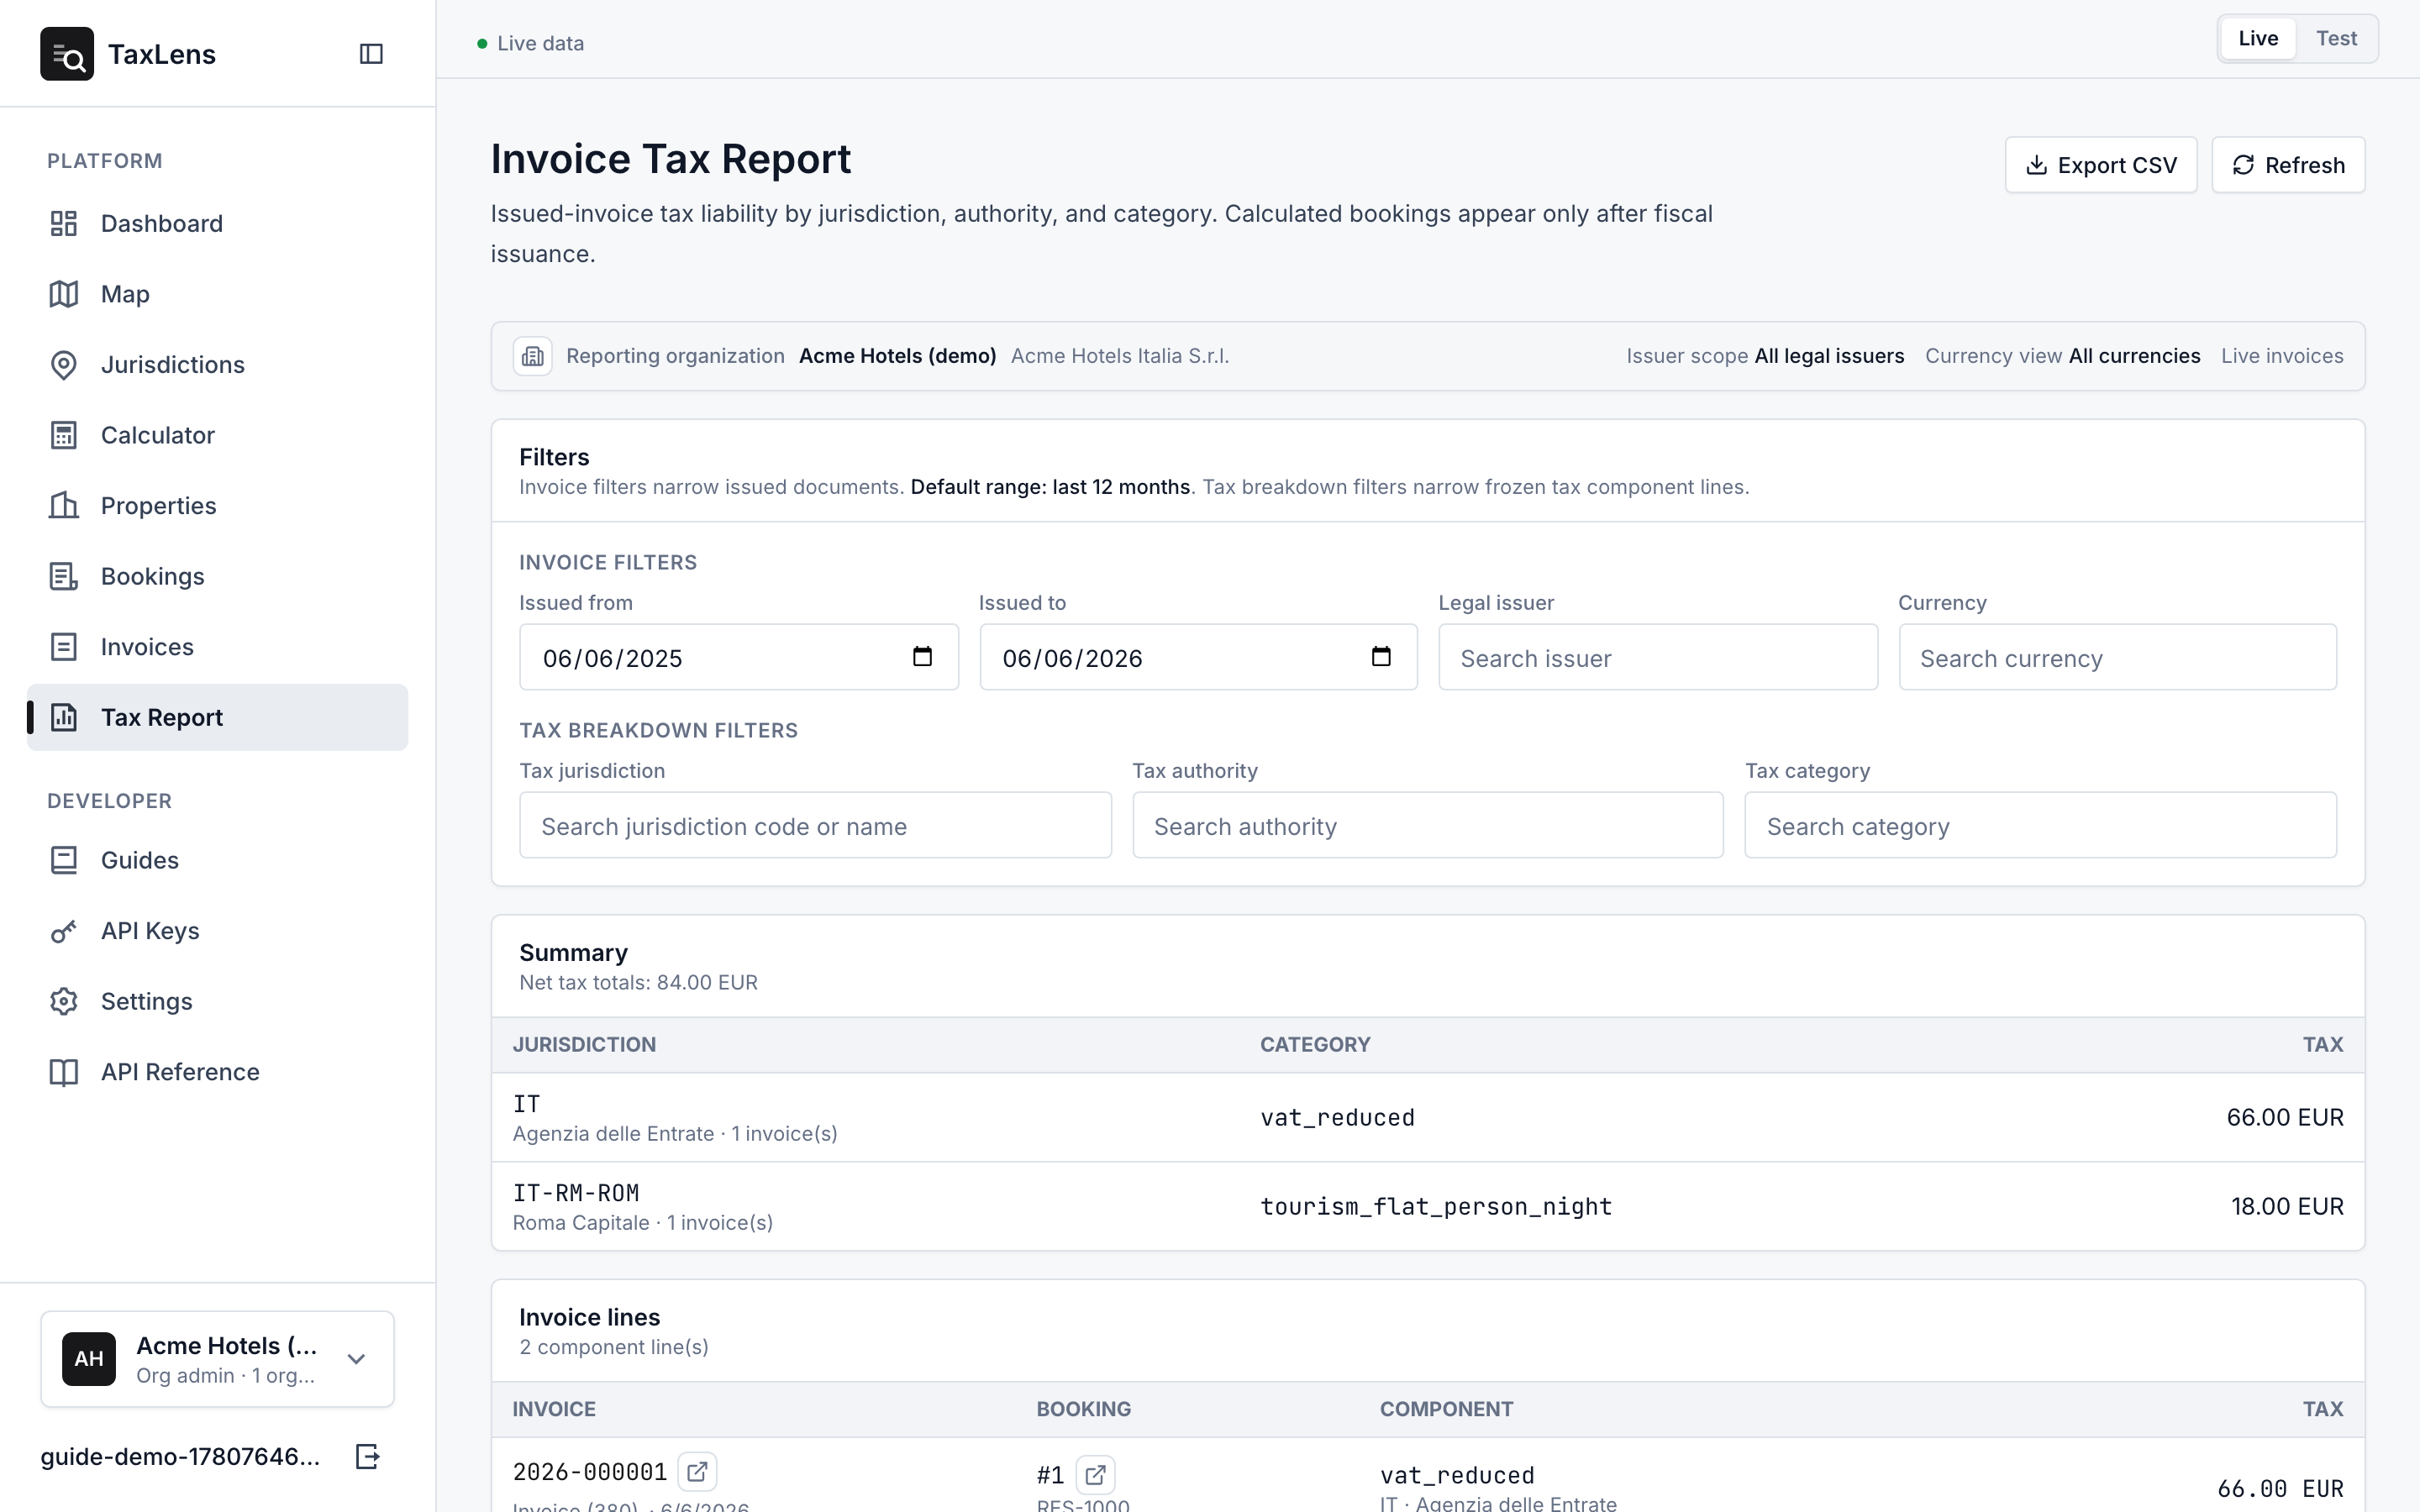Image resolution: width=2420 pixels, height=1512 pixels.
Task: Click the Properties building icon
Action: 64,506
